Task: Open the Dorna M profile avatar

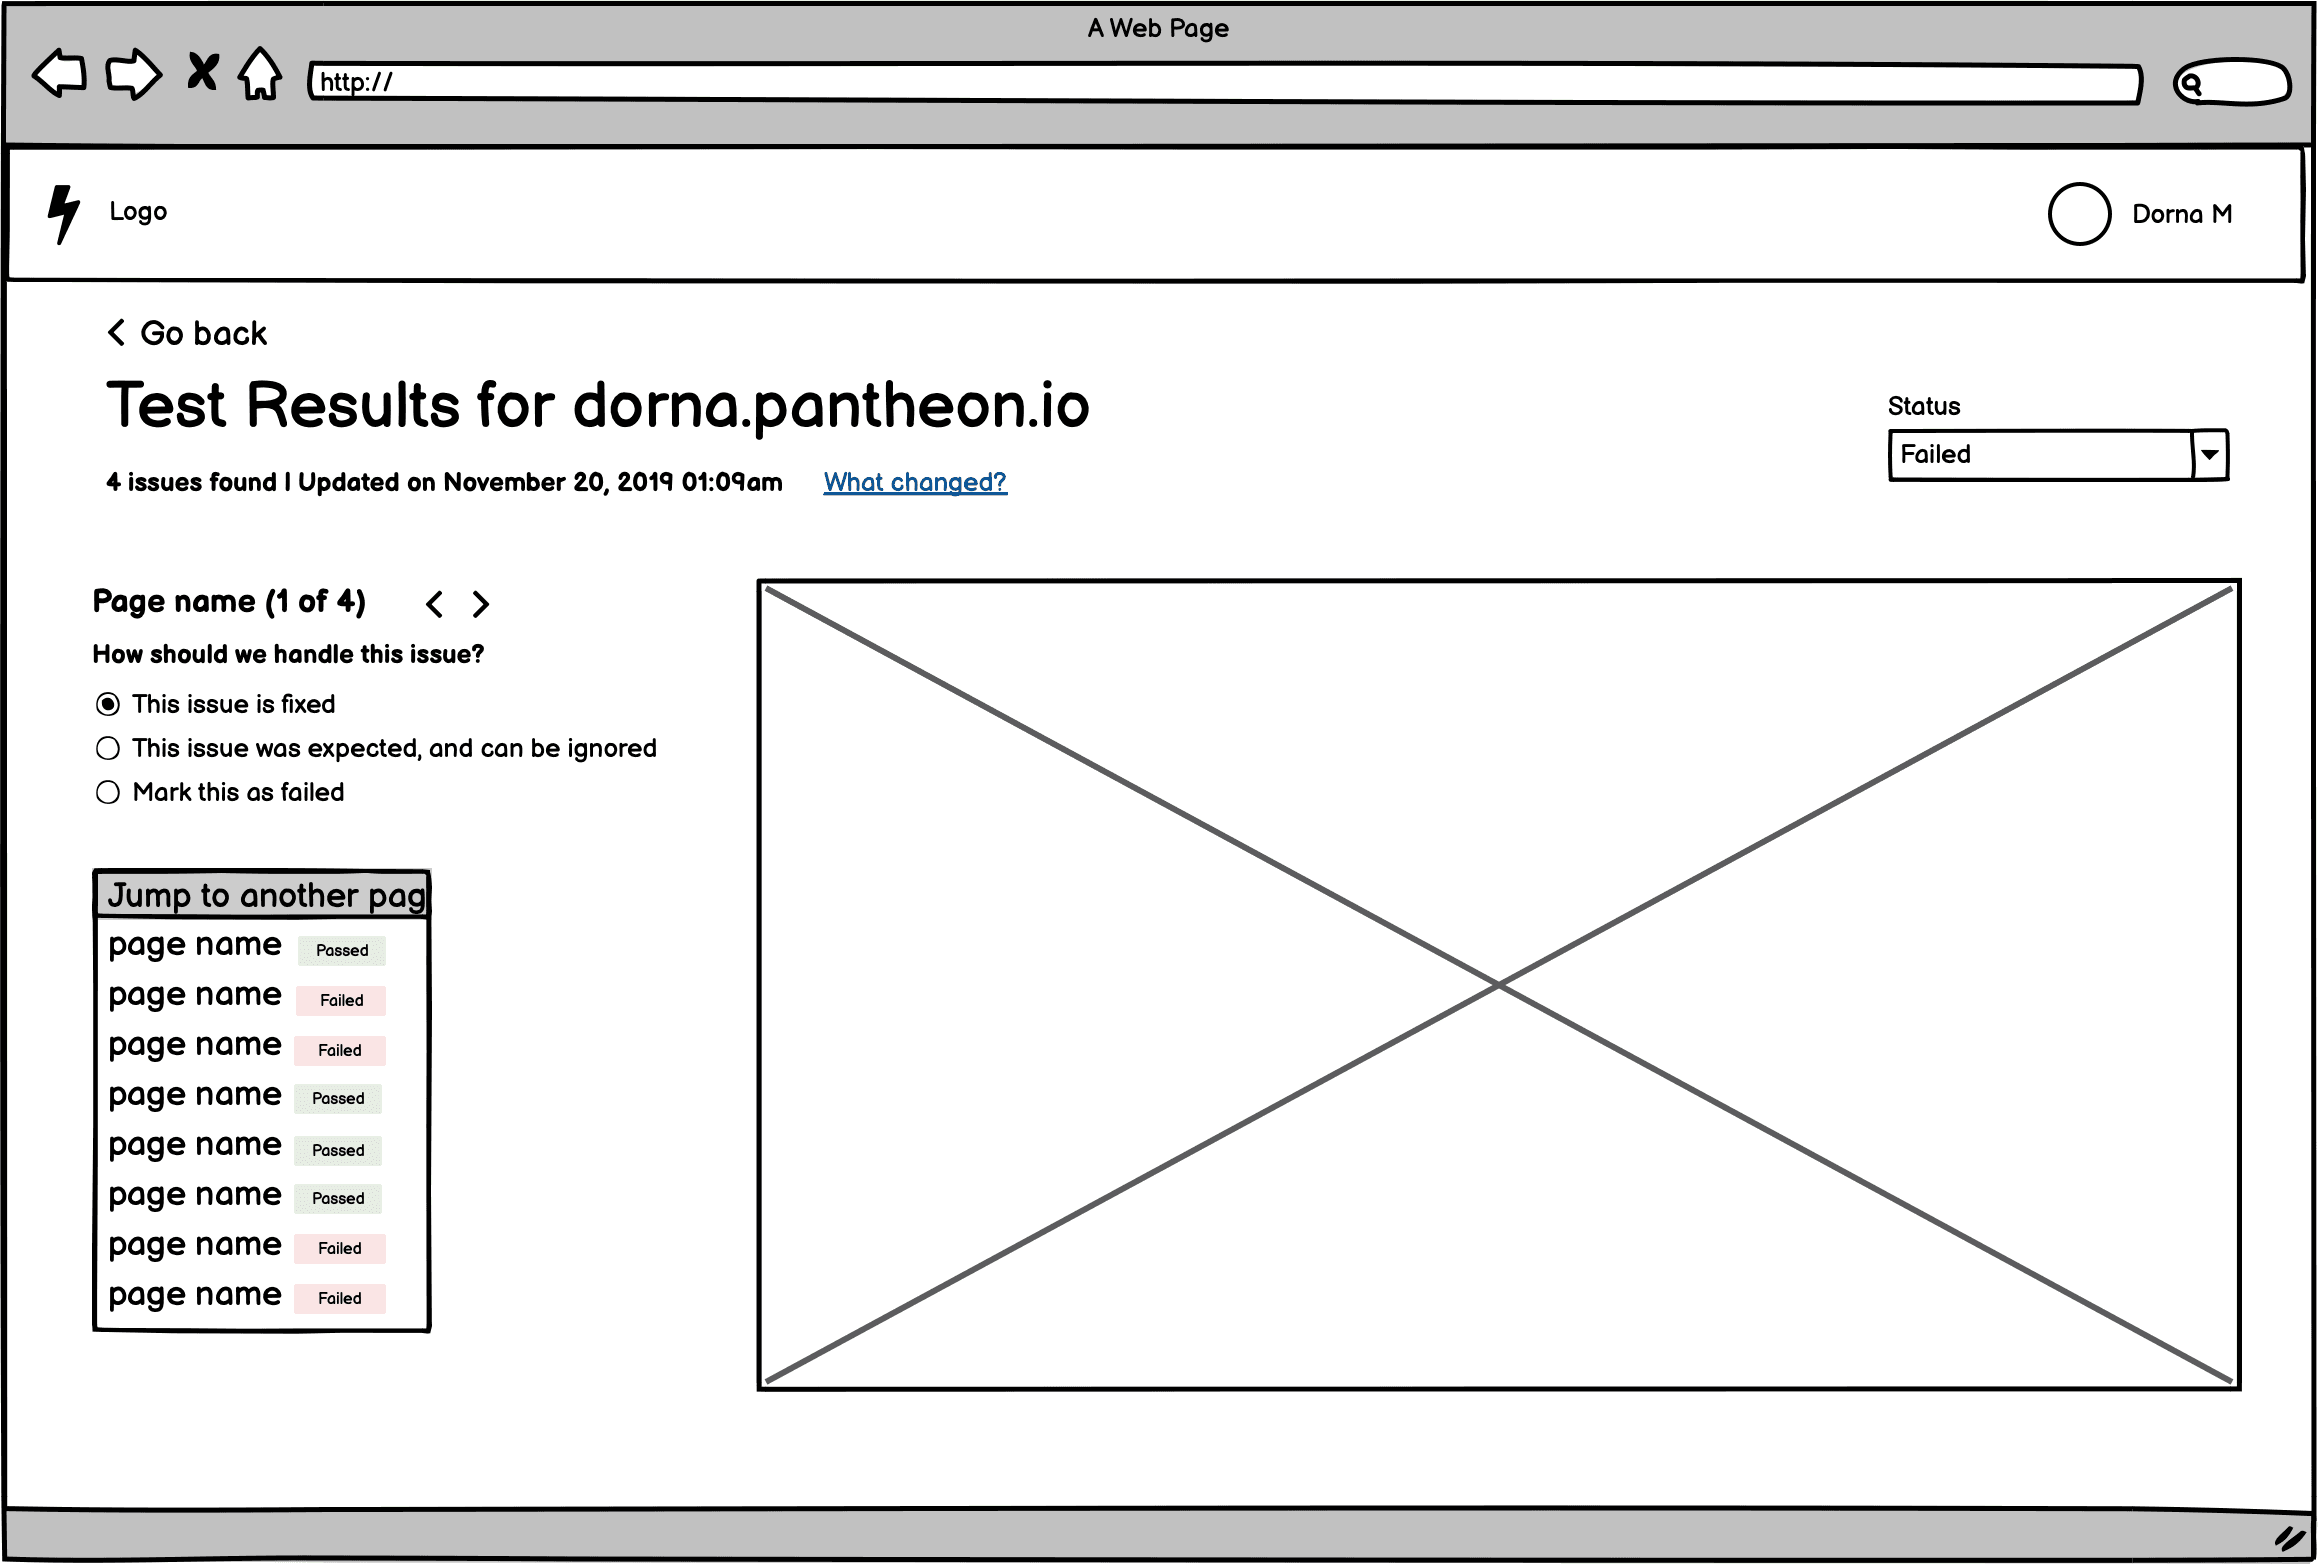Action: tap(2079, 214)
